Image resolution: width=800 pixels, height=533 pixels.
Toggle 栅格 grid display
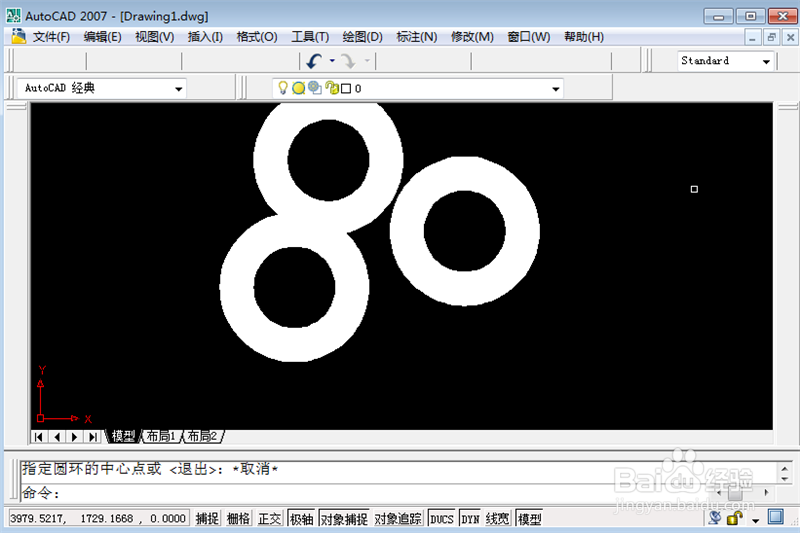(238, 519)
